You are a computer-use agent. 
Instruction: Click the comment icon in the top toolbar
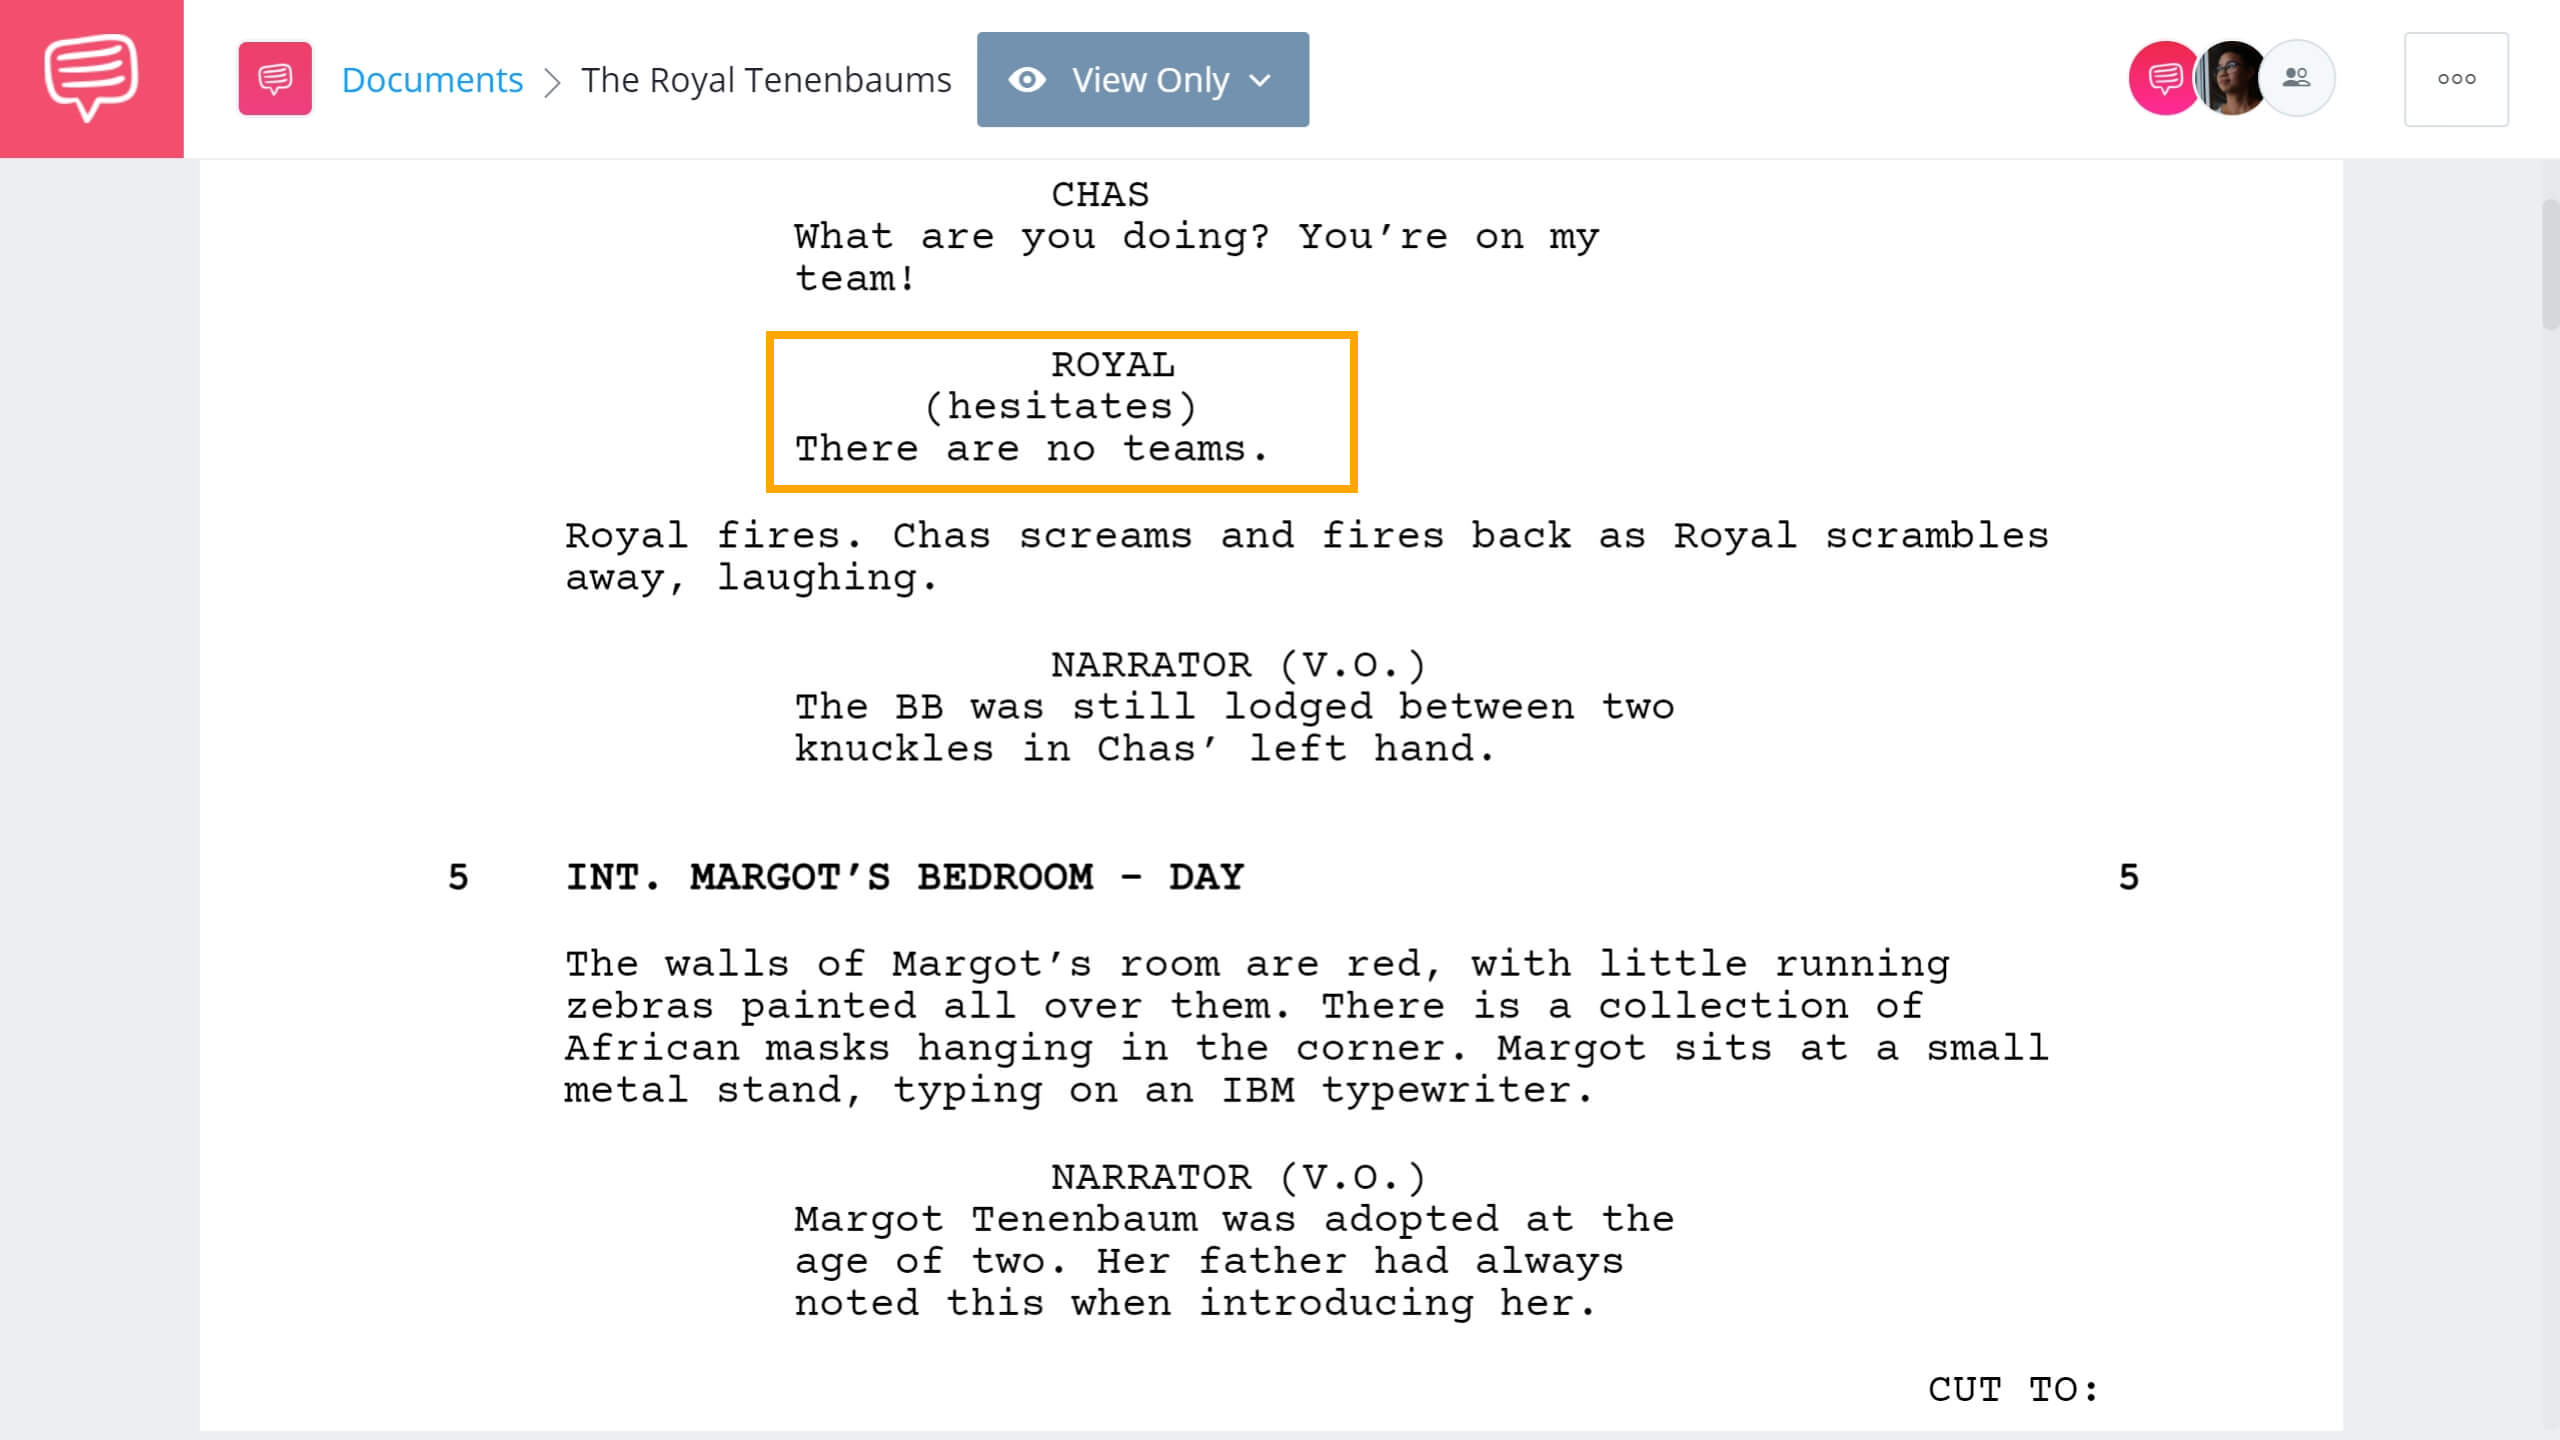274,79
